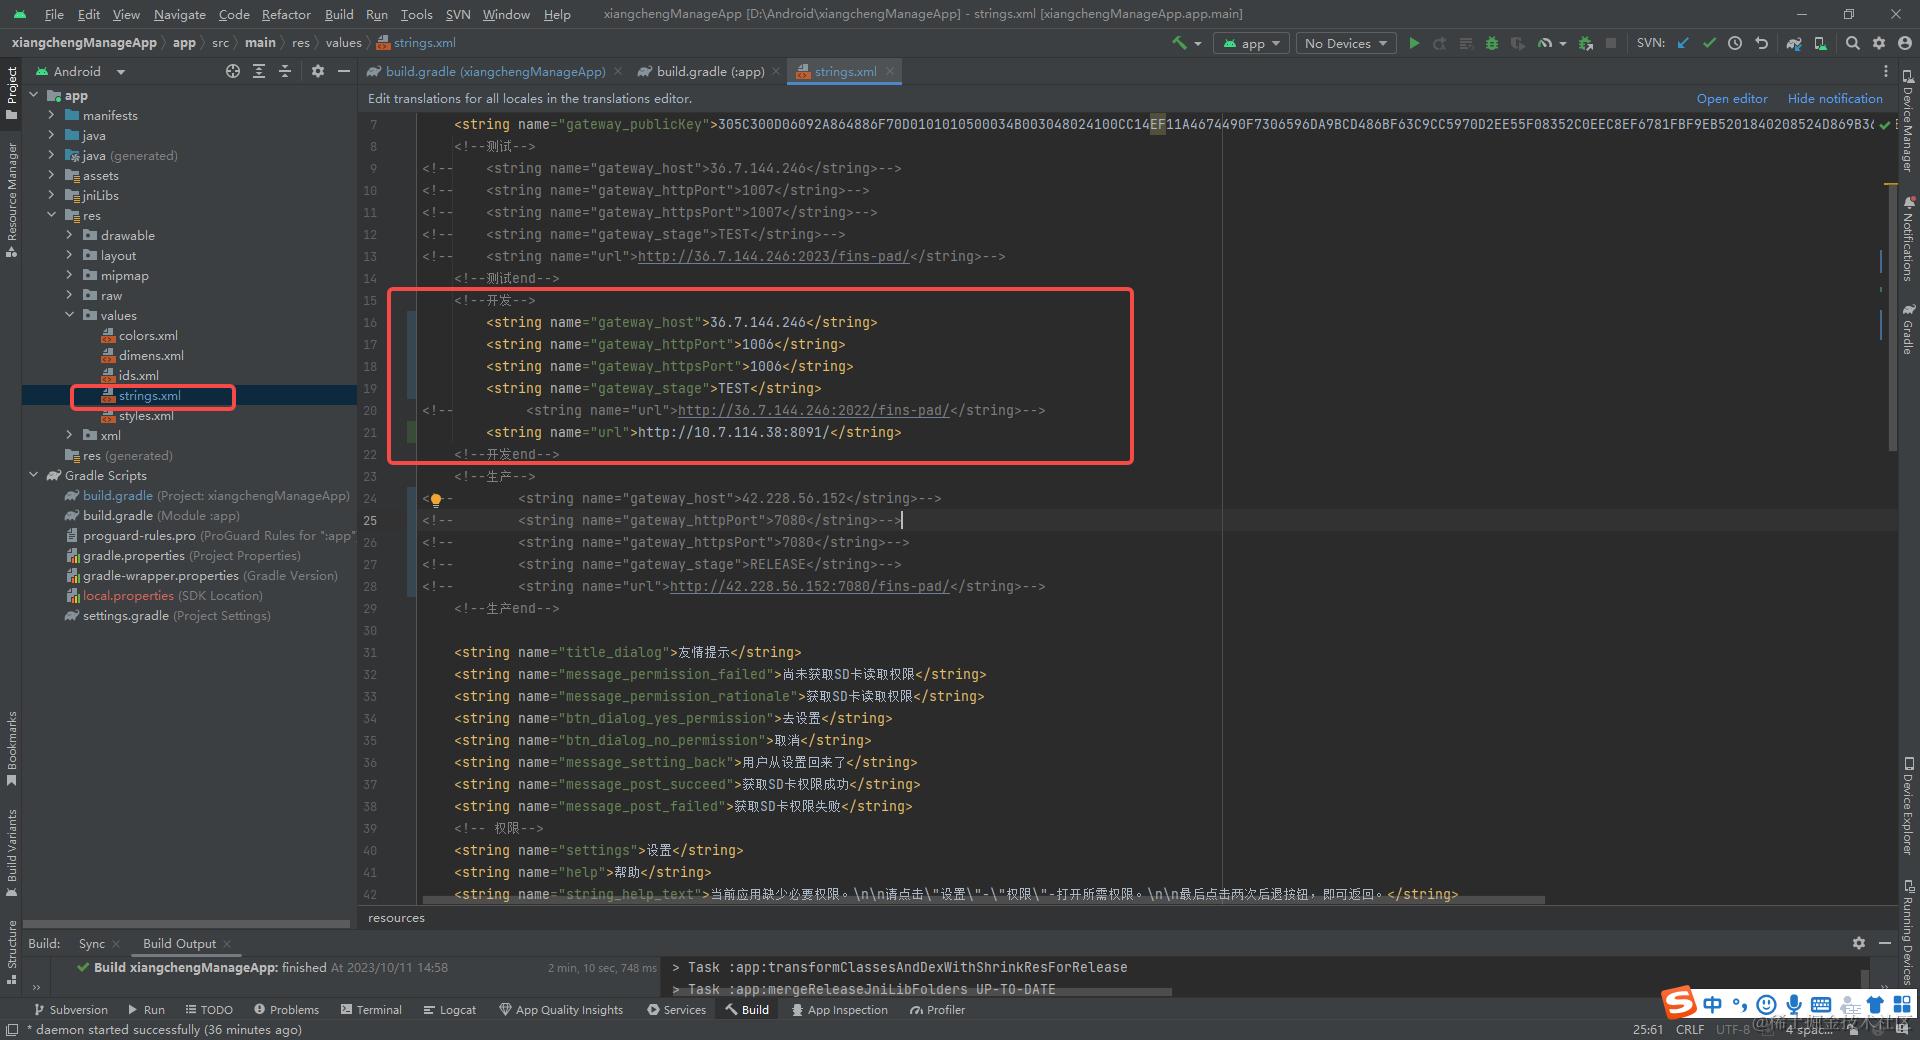Viewport: 1920px width, 1040px height.
Task: Run the app with the green play icon
Action: [x=1414, y=43]
